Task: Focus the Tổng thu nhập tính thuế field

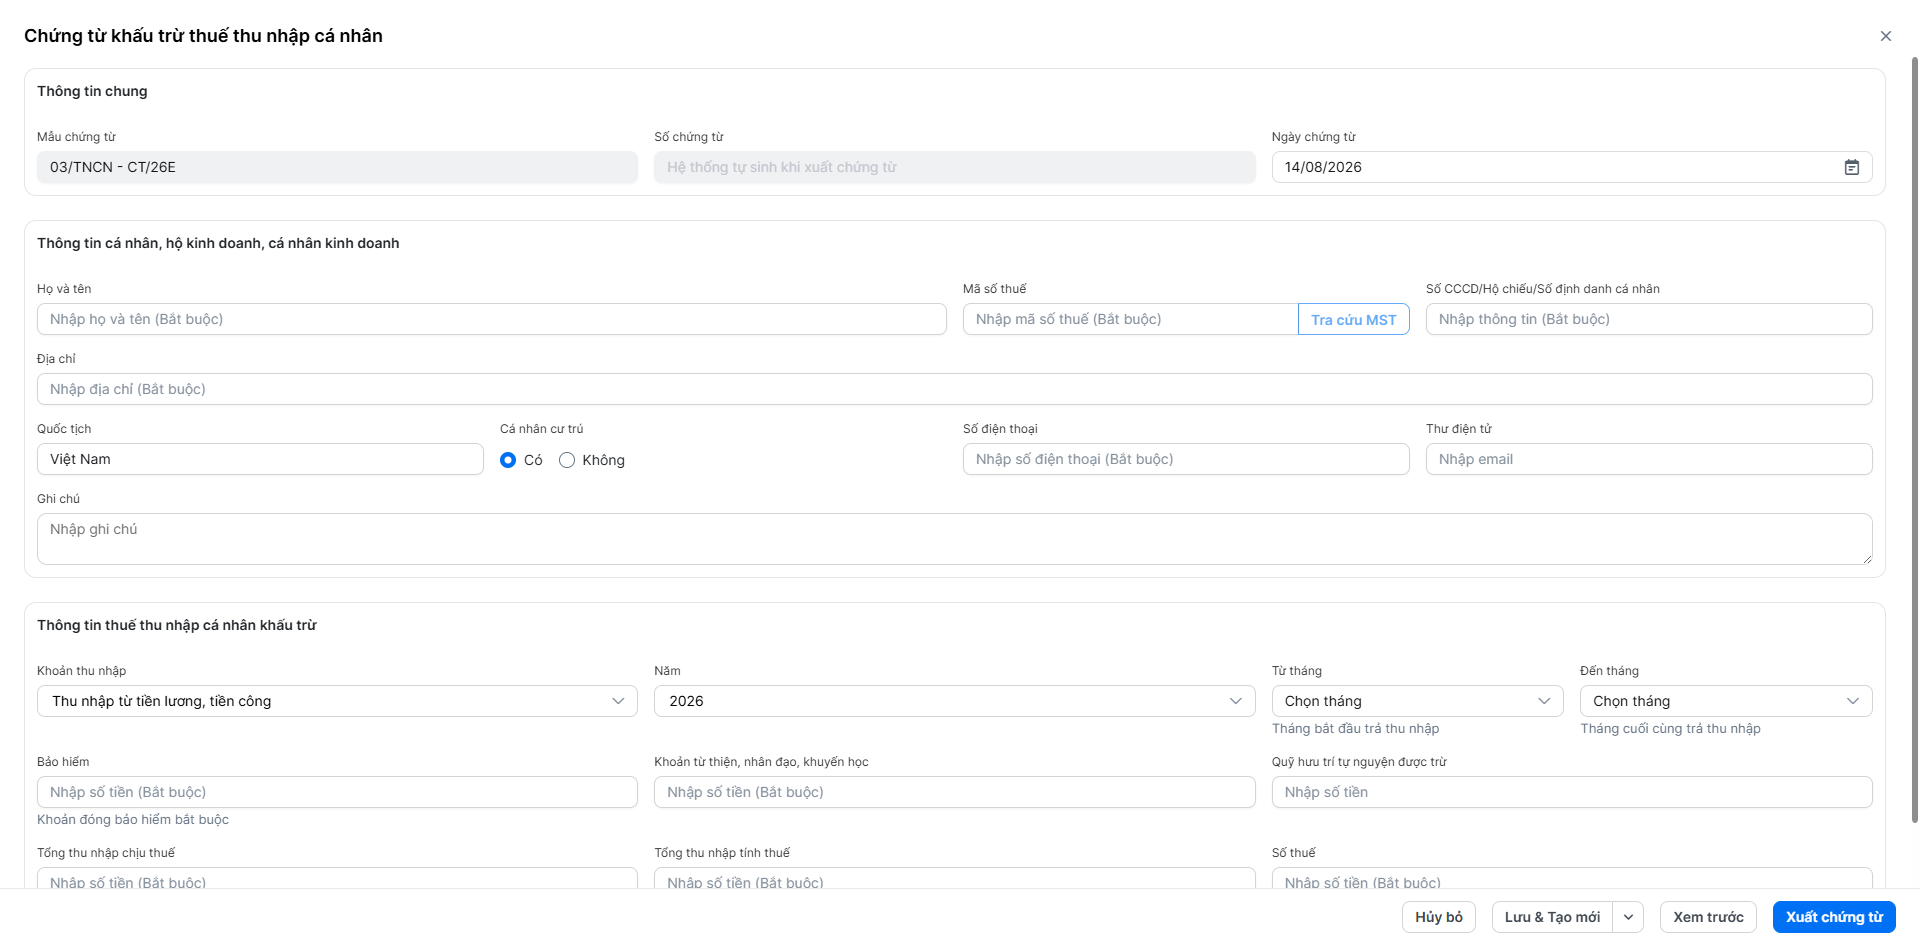Action: (955, 879)
